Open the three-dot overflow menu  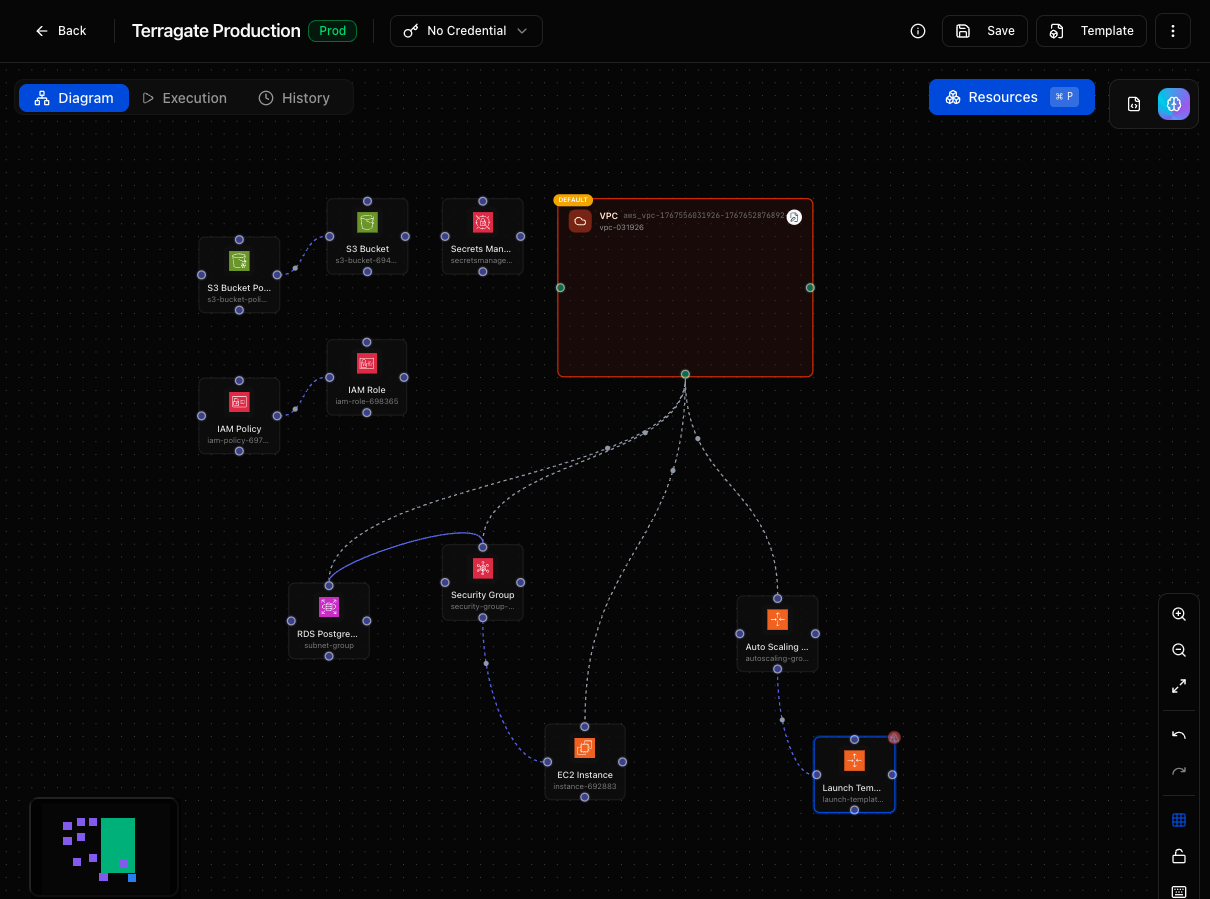point(1172,31)
